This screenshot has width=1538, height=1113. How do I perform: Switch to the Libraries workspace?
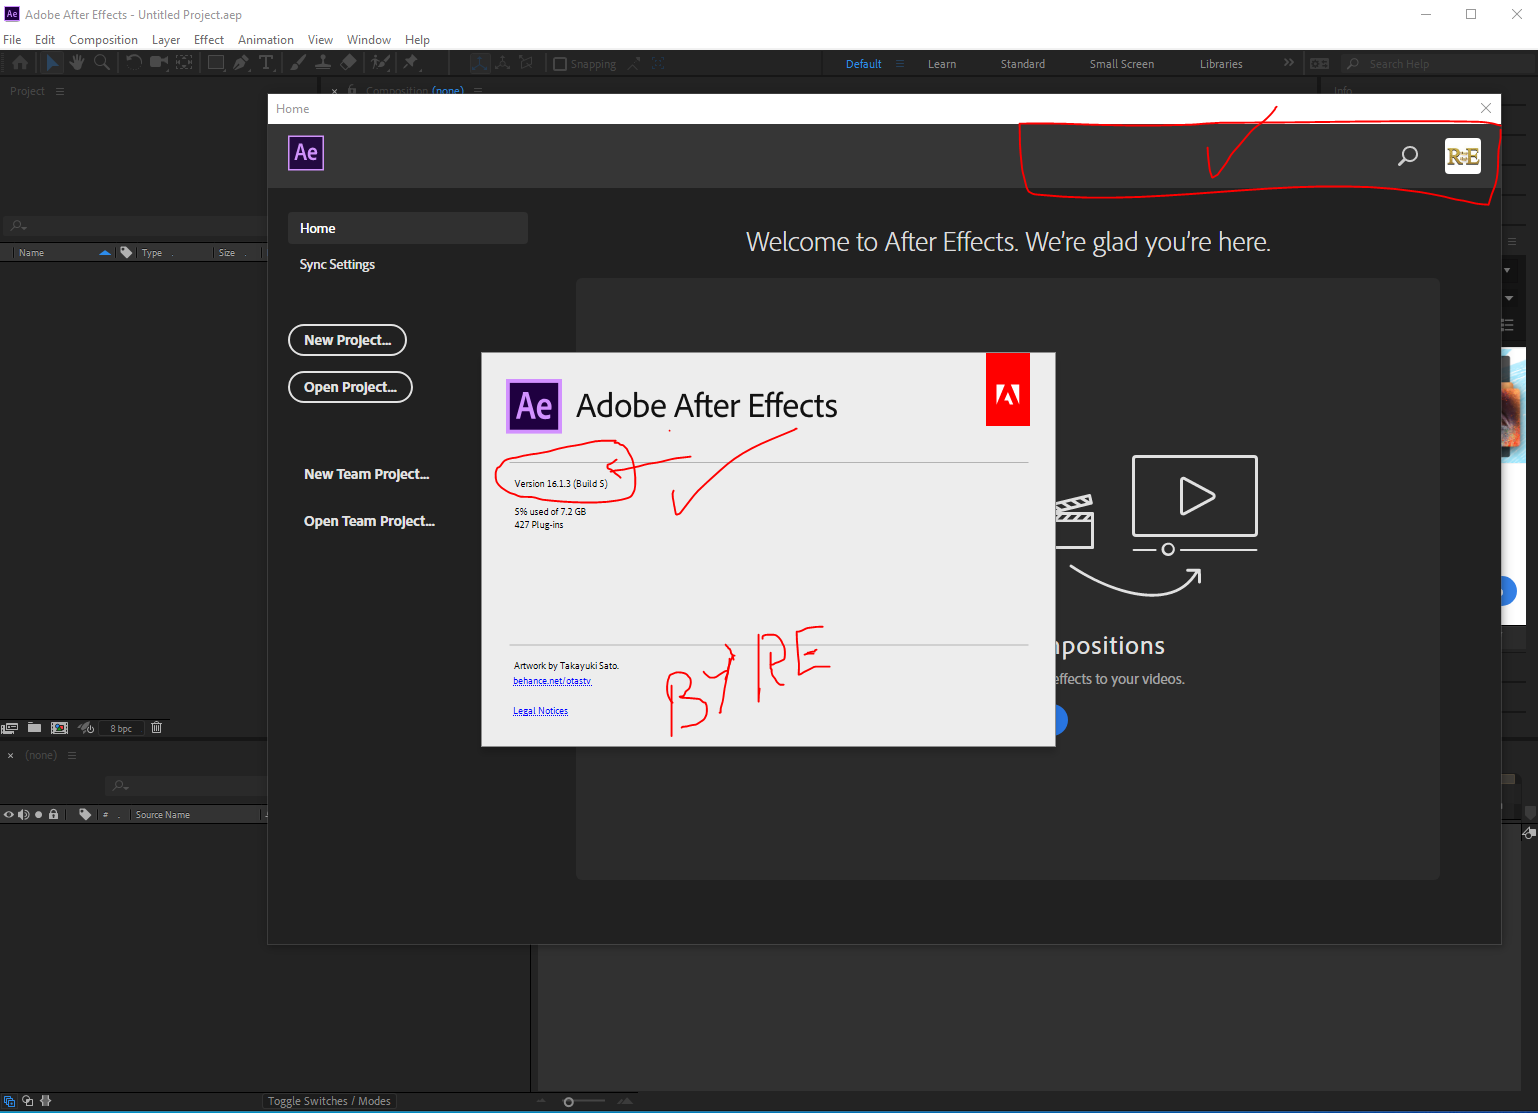(1221, 64)
